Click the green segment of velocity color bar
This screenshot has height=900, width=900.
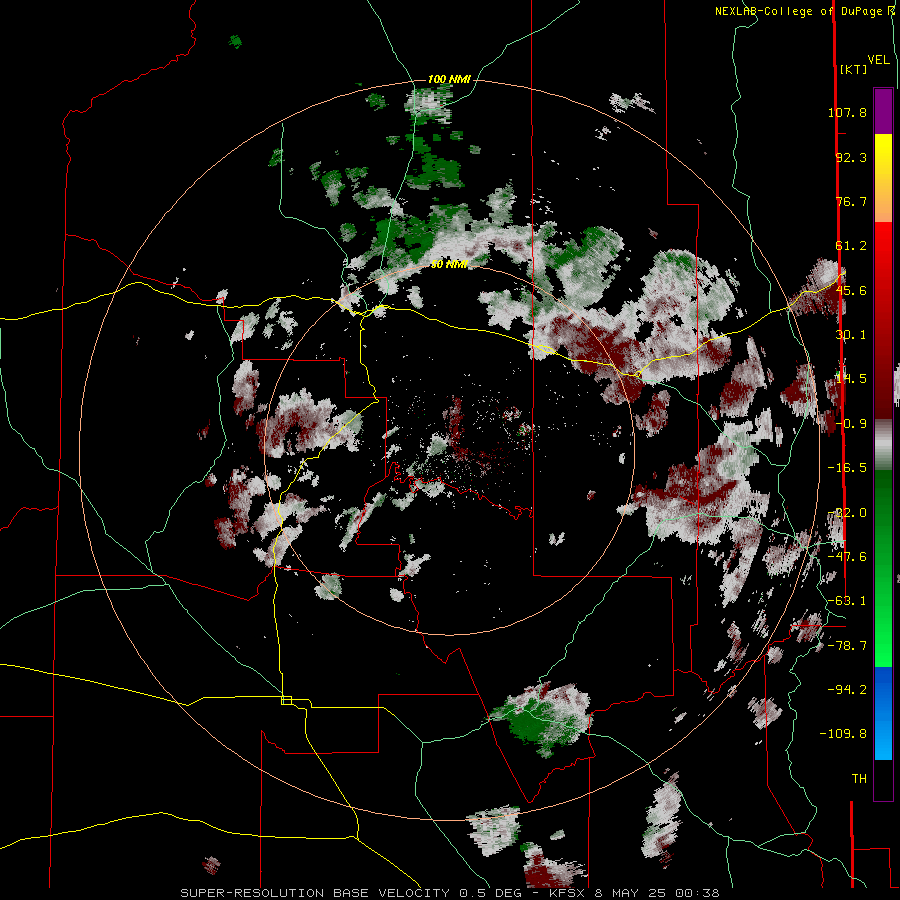pyautogui.click(x=883, y=568)
